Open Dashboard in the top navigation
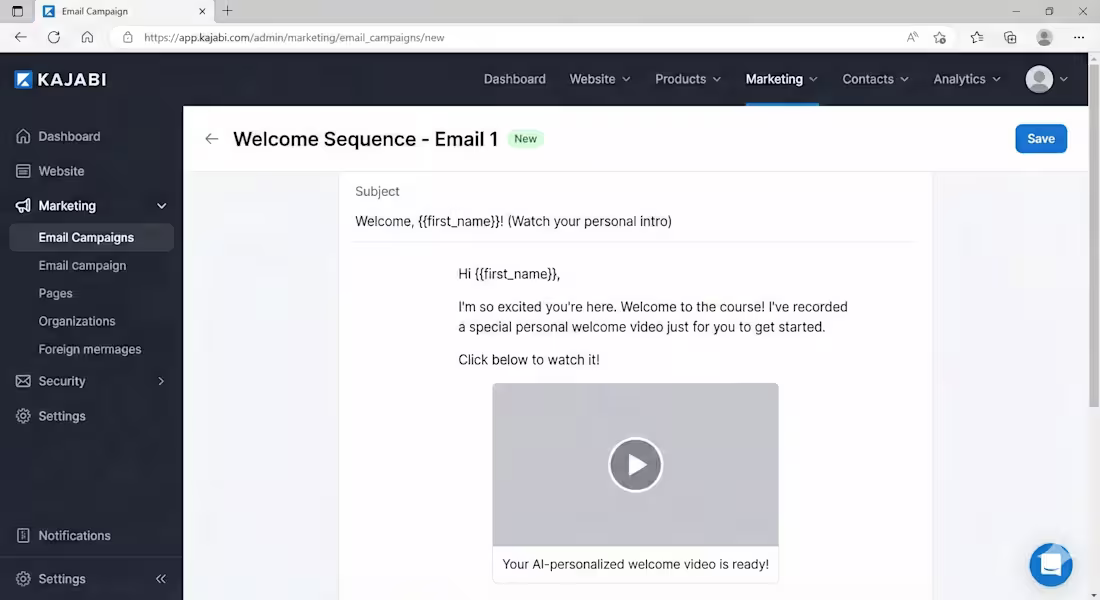Image resolution: width=1100 pixels, height=600 pixels. 514,79
